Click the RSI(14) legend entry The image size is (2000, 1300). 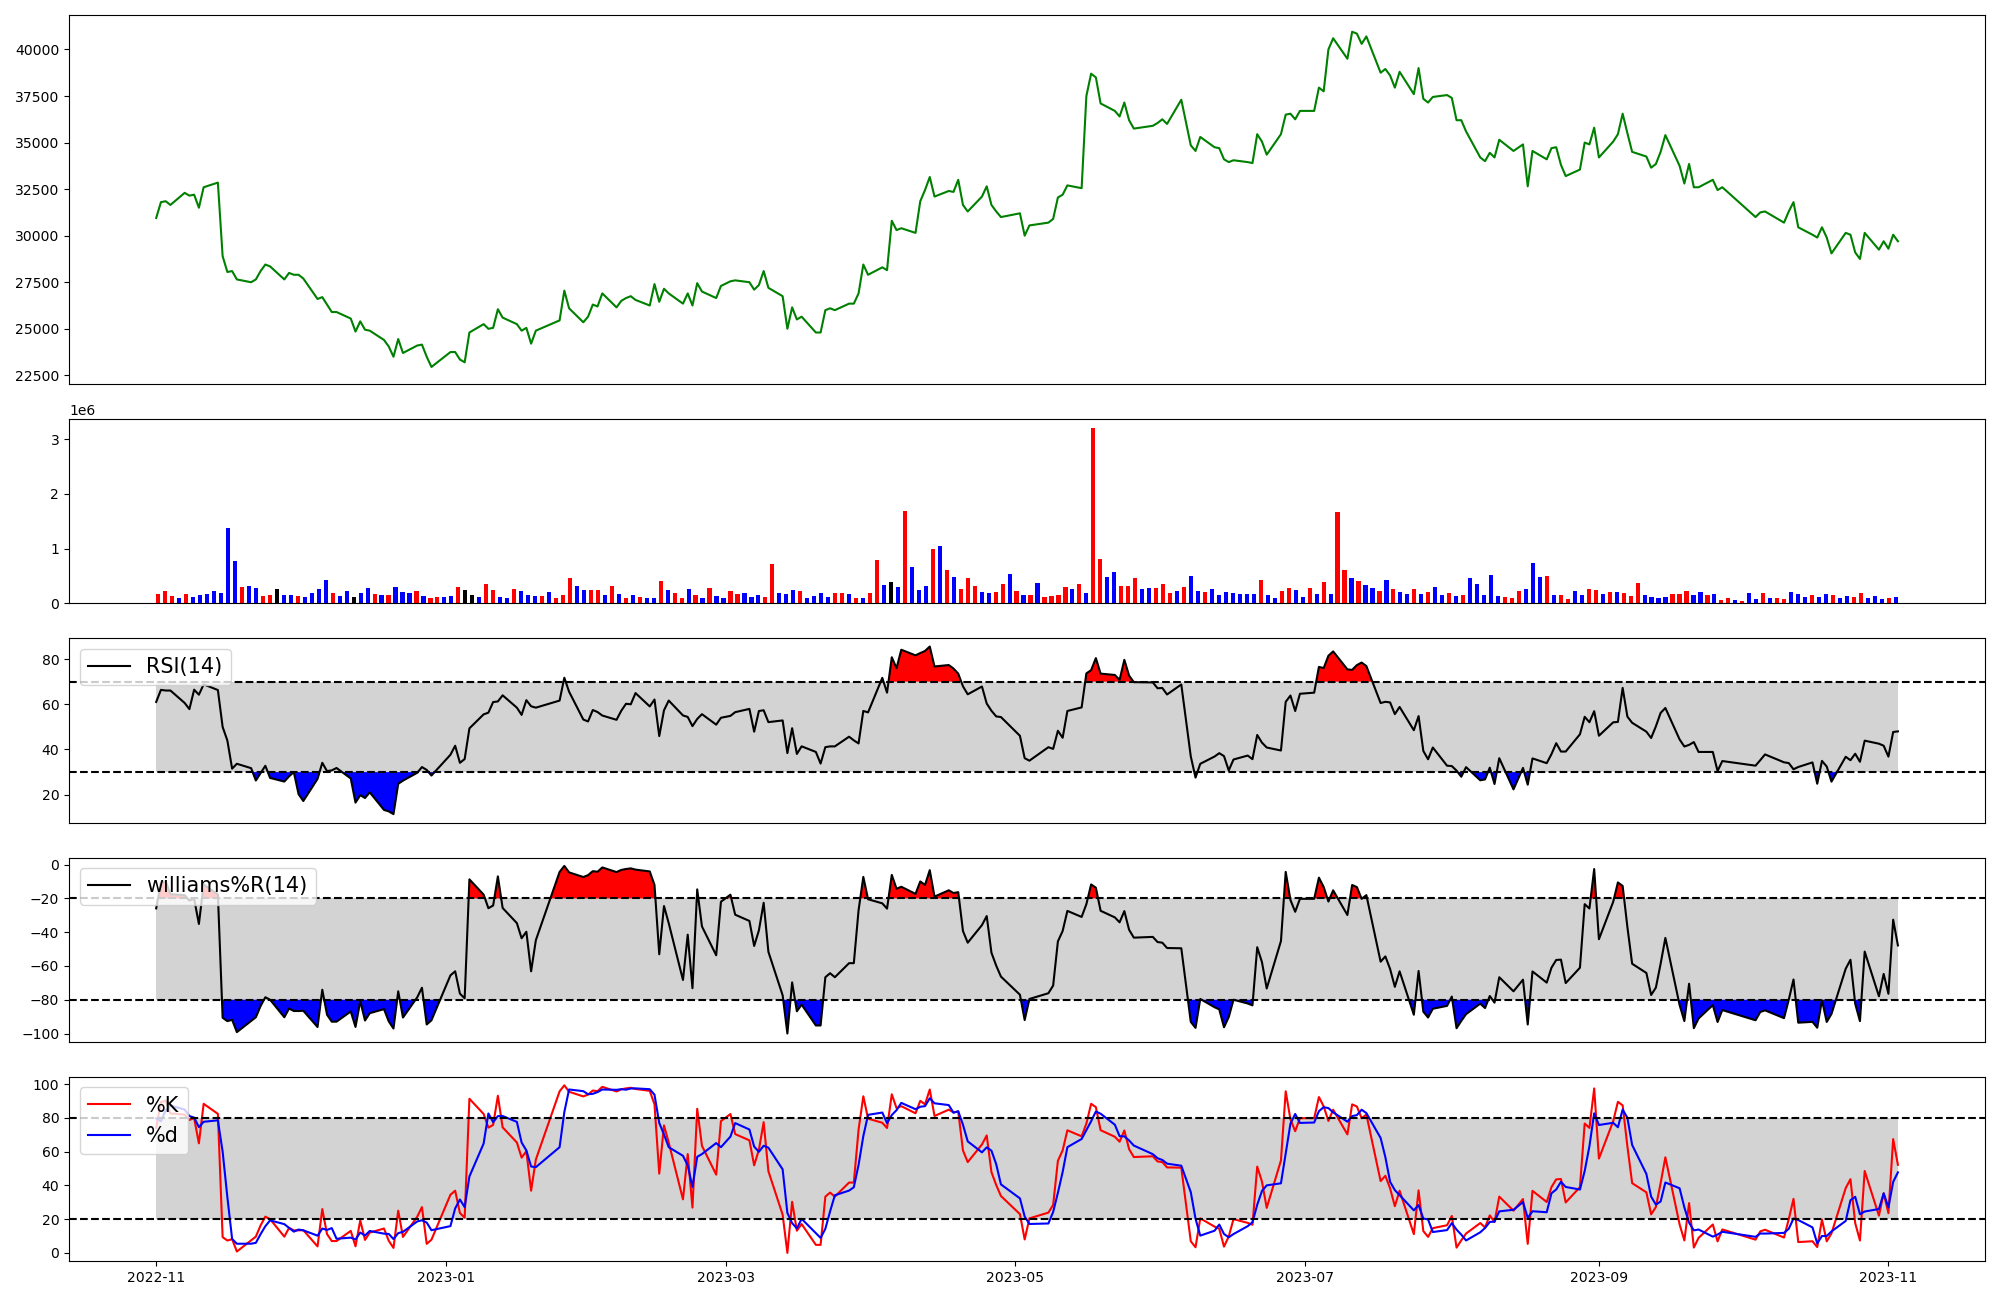(183, 666)
